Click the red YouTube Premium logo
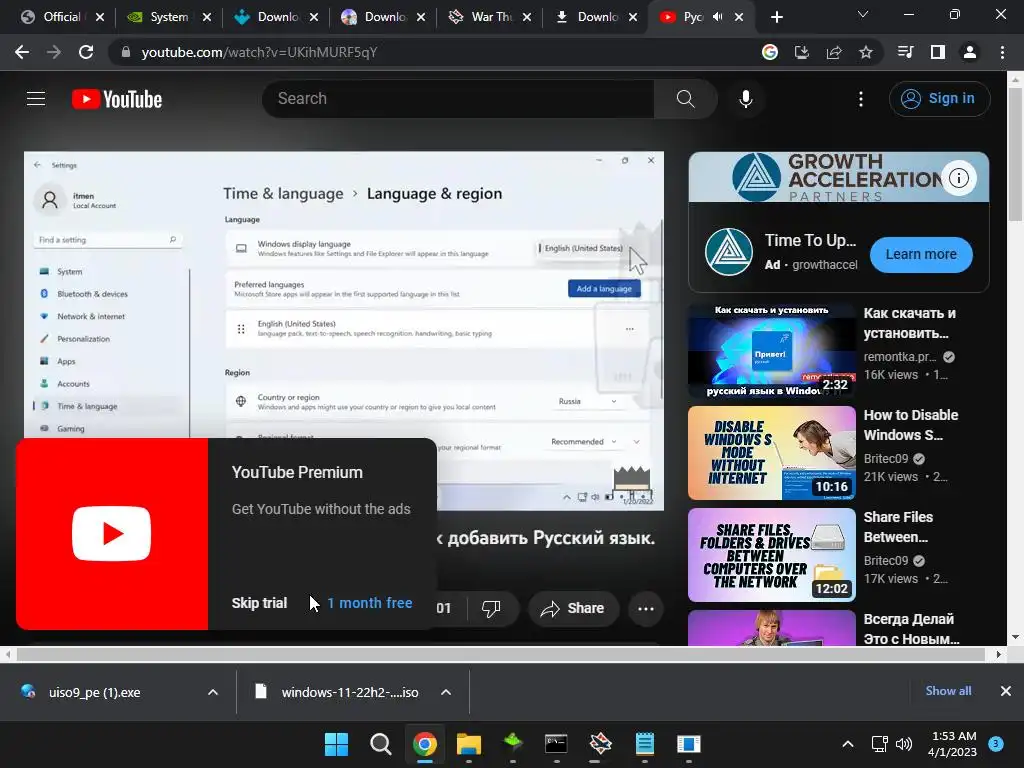Screen dimensions: 1024x768 [x=112, y=534]
